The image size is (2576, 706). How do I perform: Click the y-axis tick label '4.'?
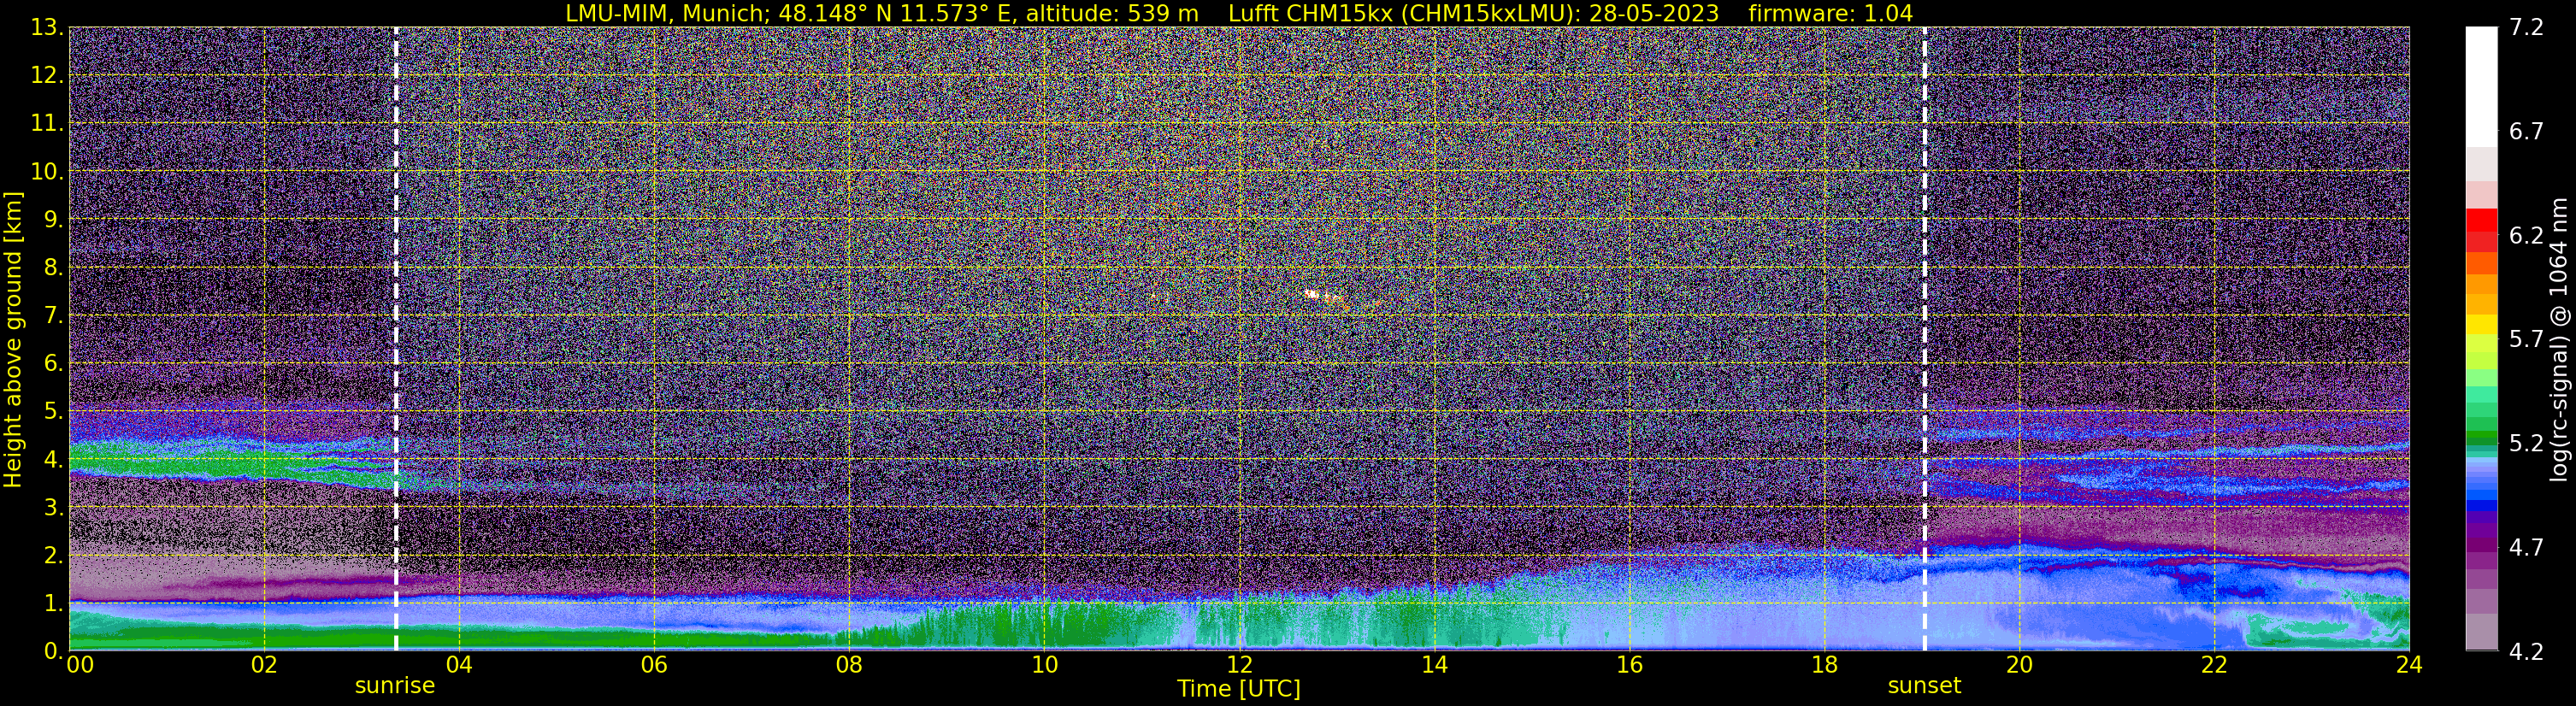(53, 460)
